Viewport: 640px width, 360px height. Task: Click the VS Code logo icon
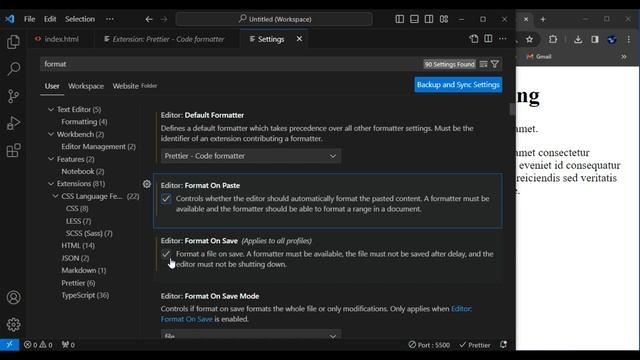pyautogui.click(x=10, y=19)
